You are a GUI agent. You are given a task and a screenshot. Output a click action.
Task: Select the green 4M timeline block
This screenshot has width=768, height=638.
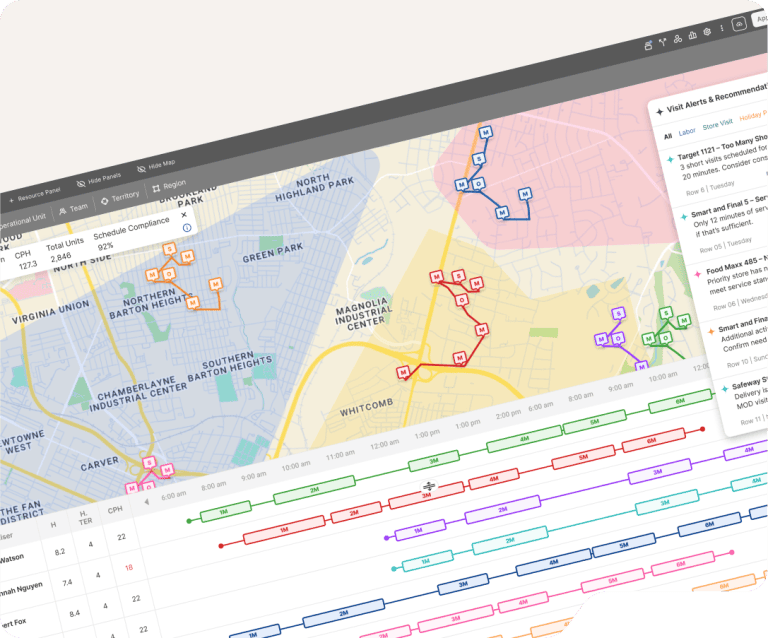click(x=524, y=439)
